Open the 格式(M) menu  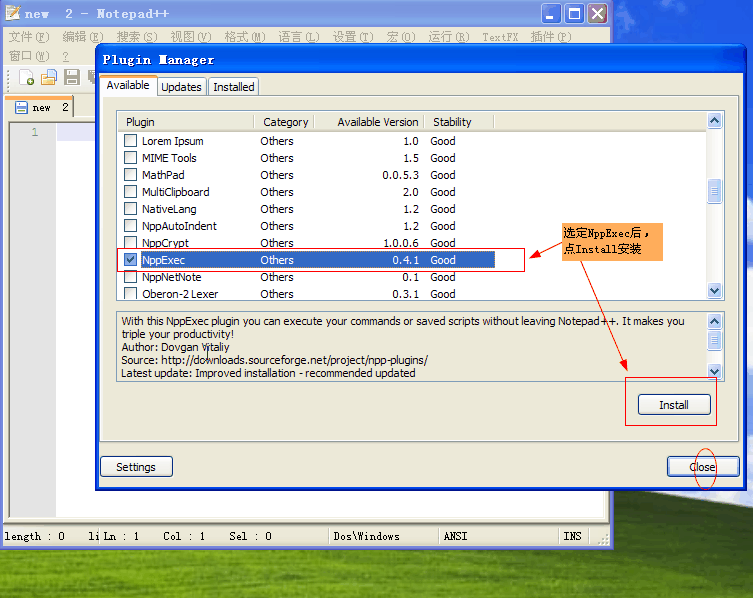245,37
